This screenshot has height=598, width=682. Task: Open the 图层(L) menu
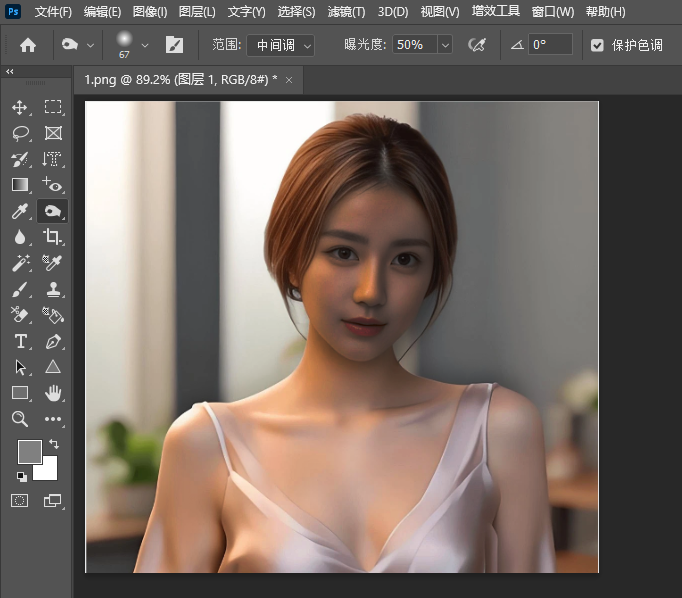[x=197, y=12]
